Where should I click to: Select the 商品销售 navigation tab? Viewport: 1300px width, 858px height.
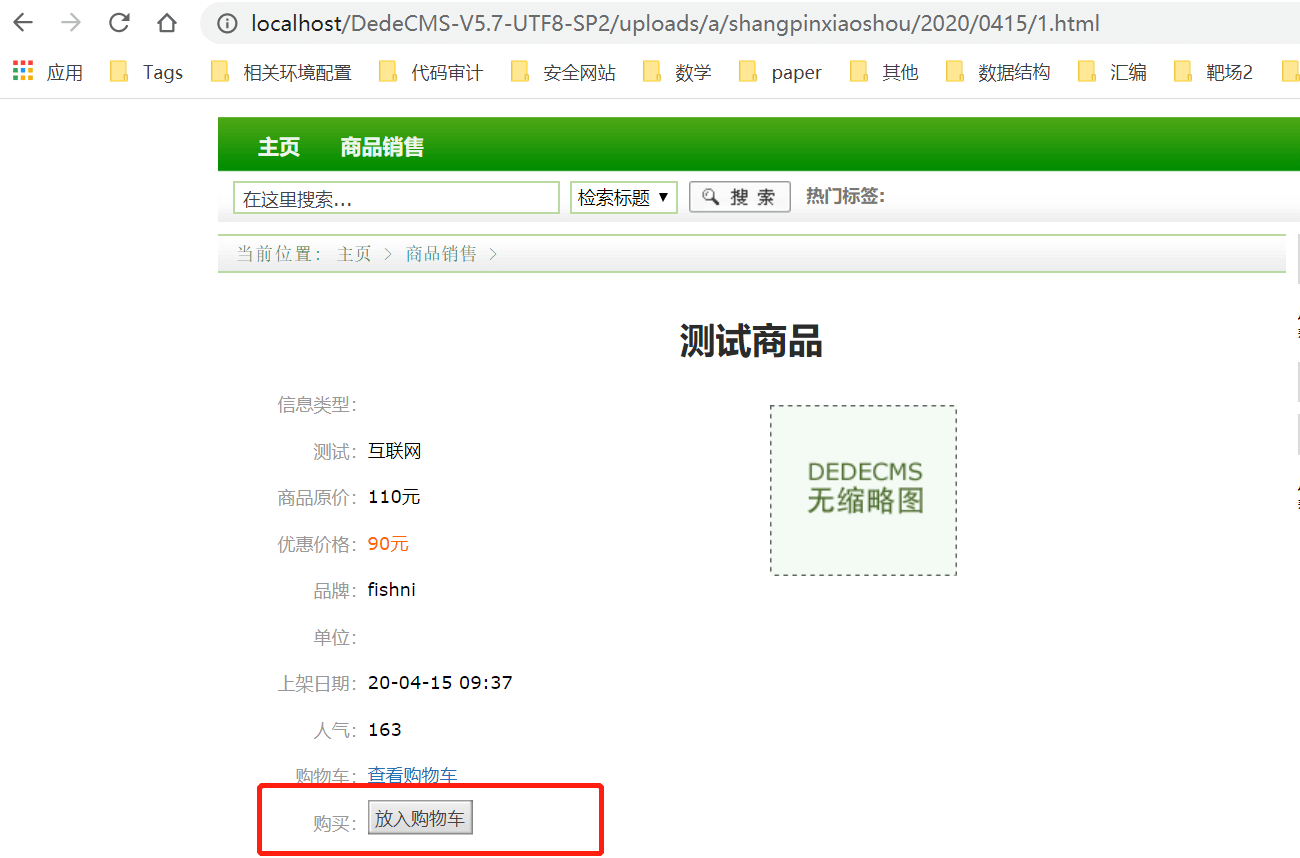(382, 147)
